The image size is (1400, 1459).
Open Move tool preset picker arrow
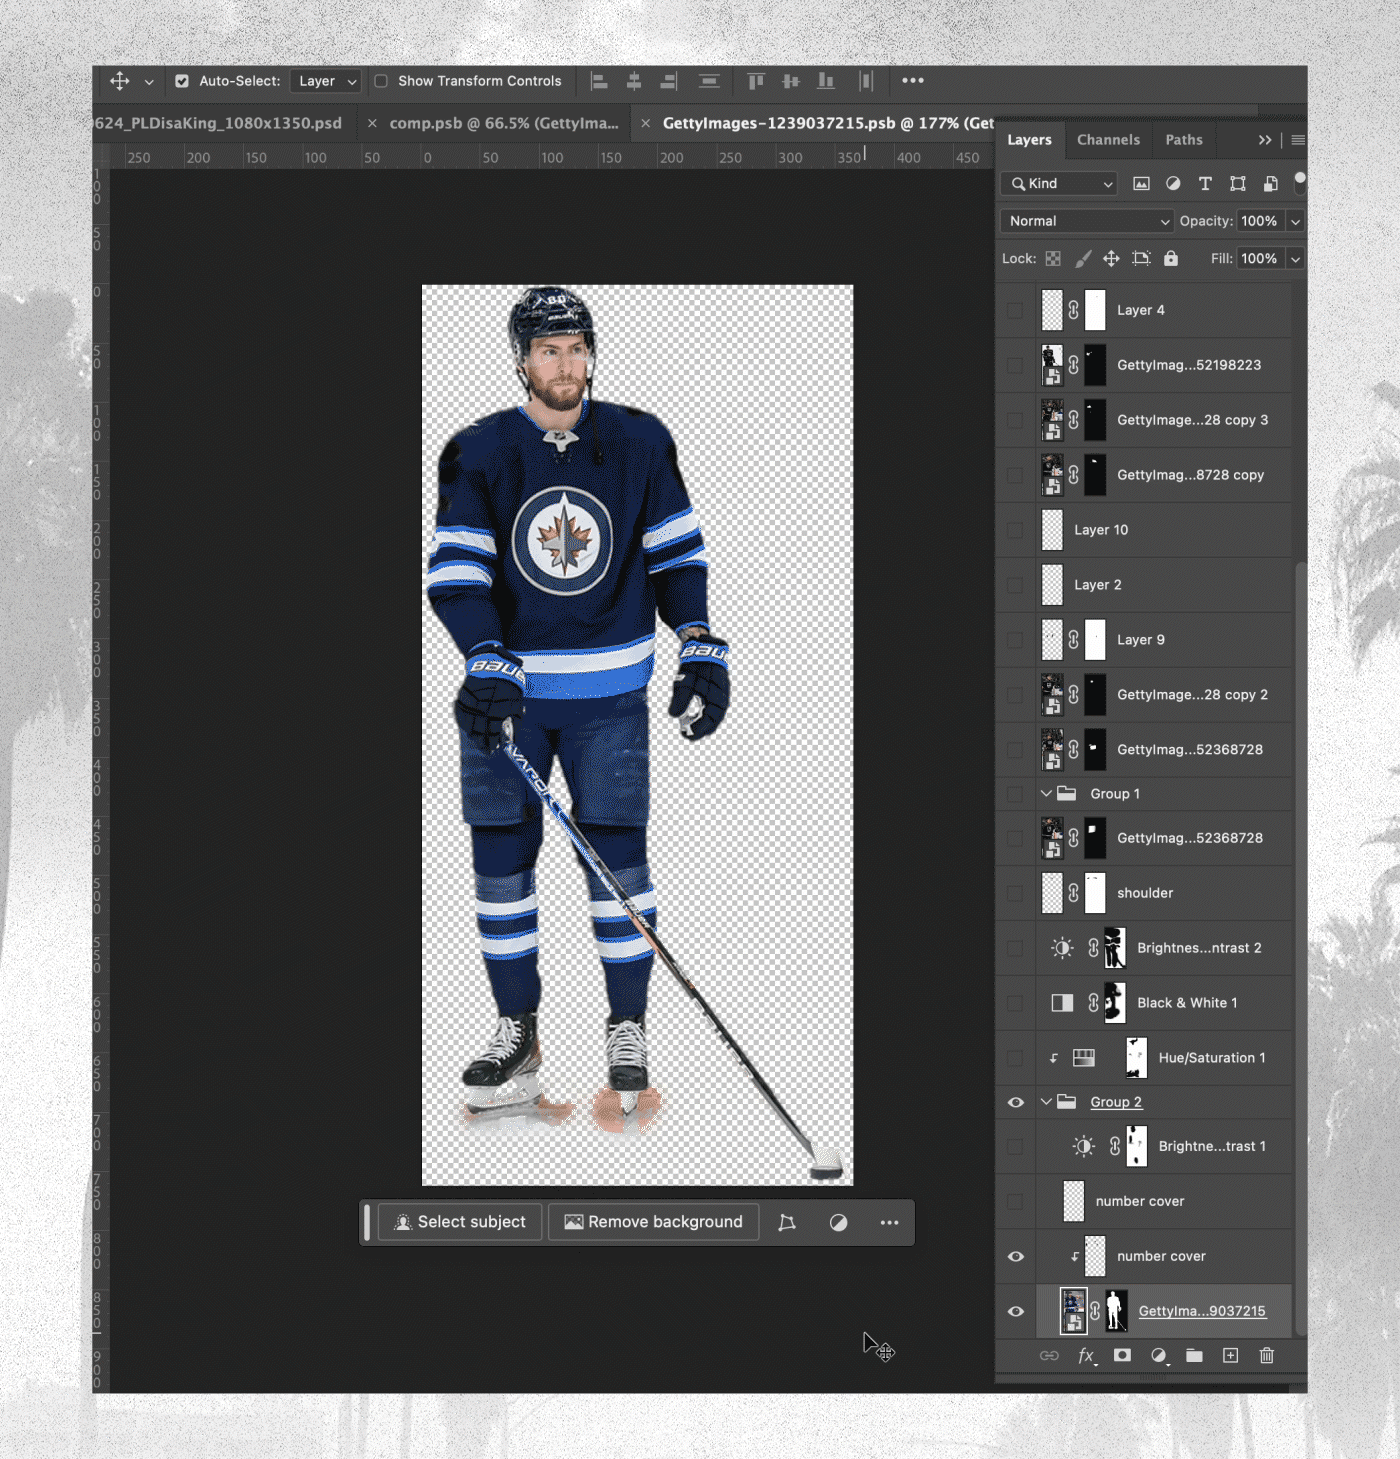coord(149,82)
